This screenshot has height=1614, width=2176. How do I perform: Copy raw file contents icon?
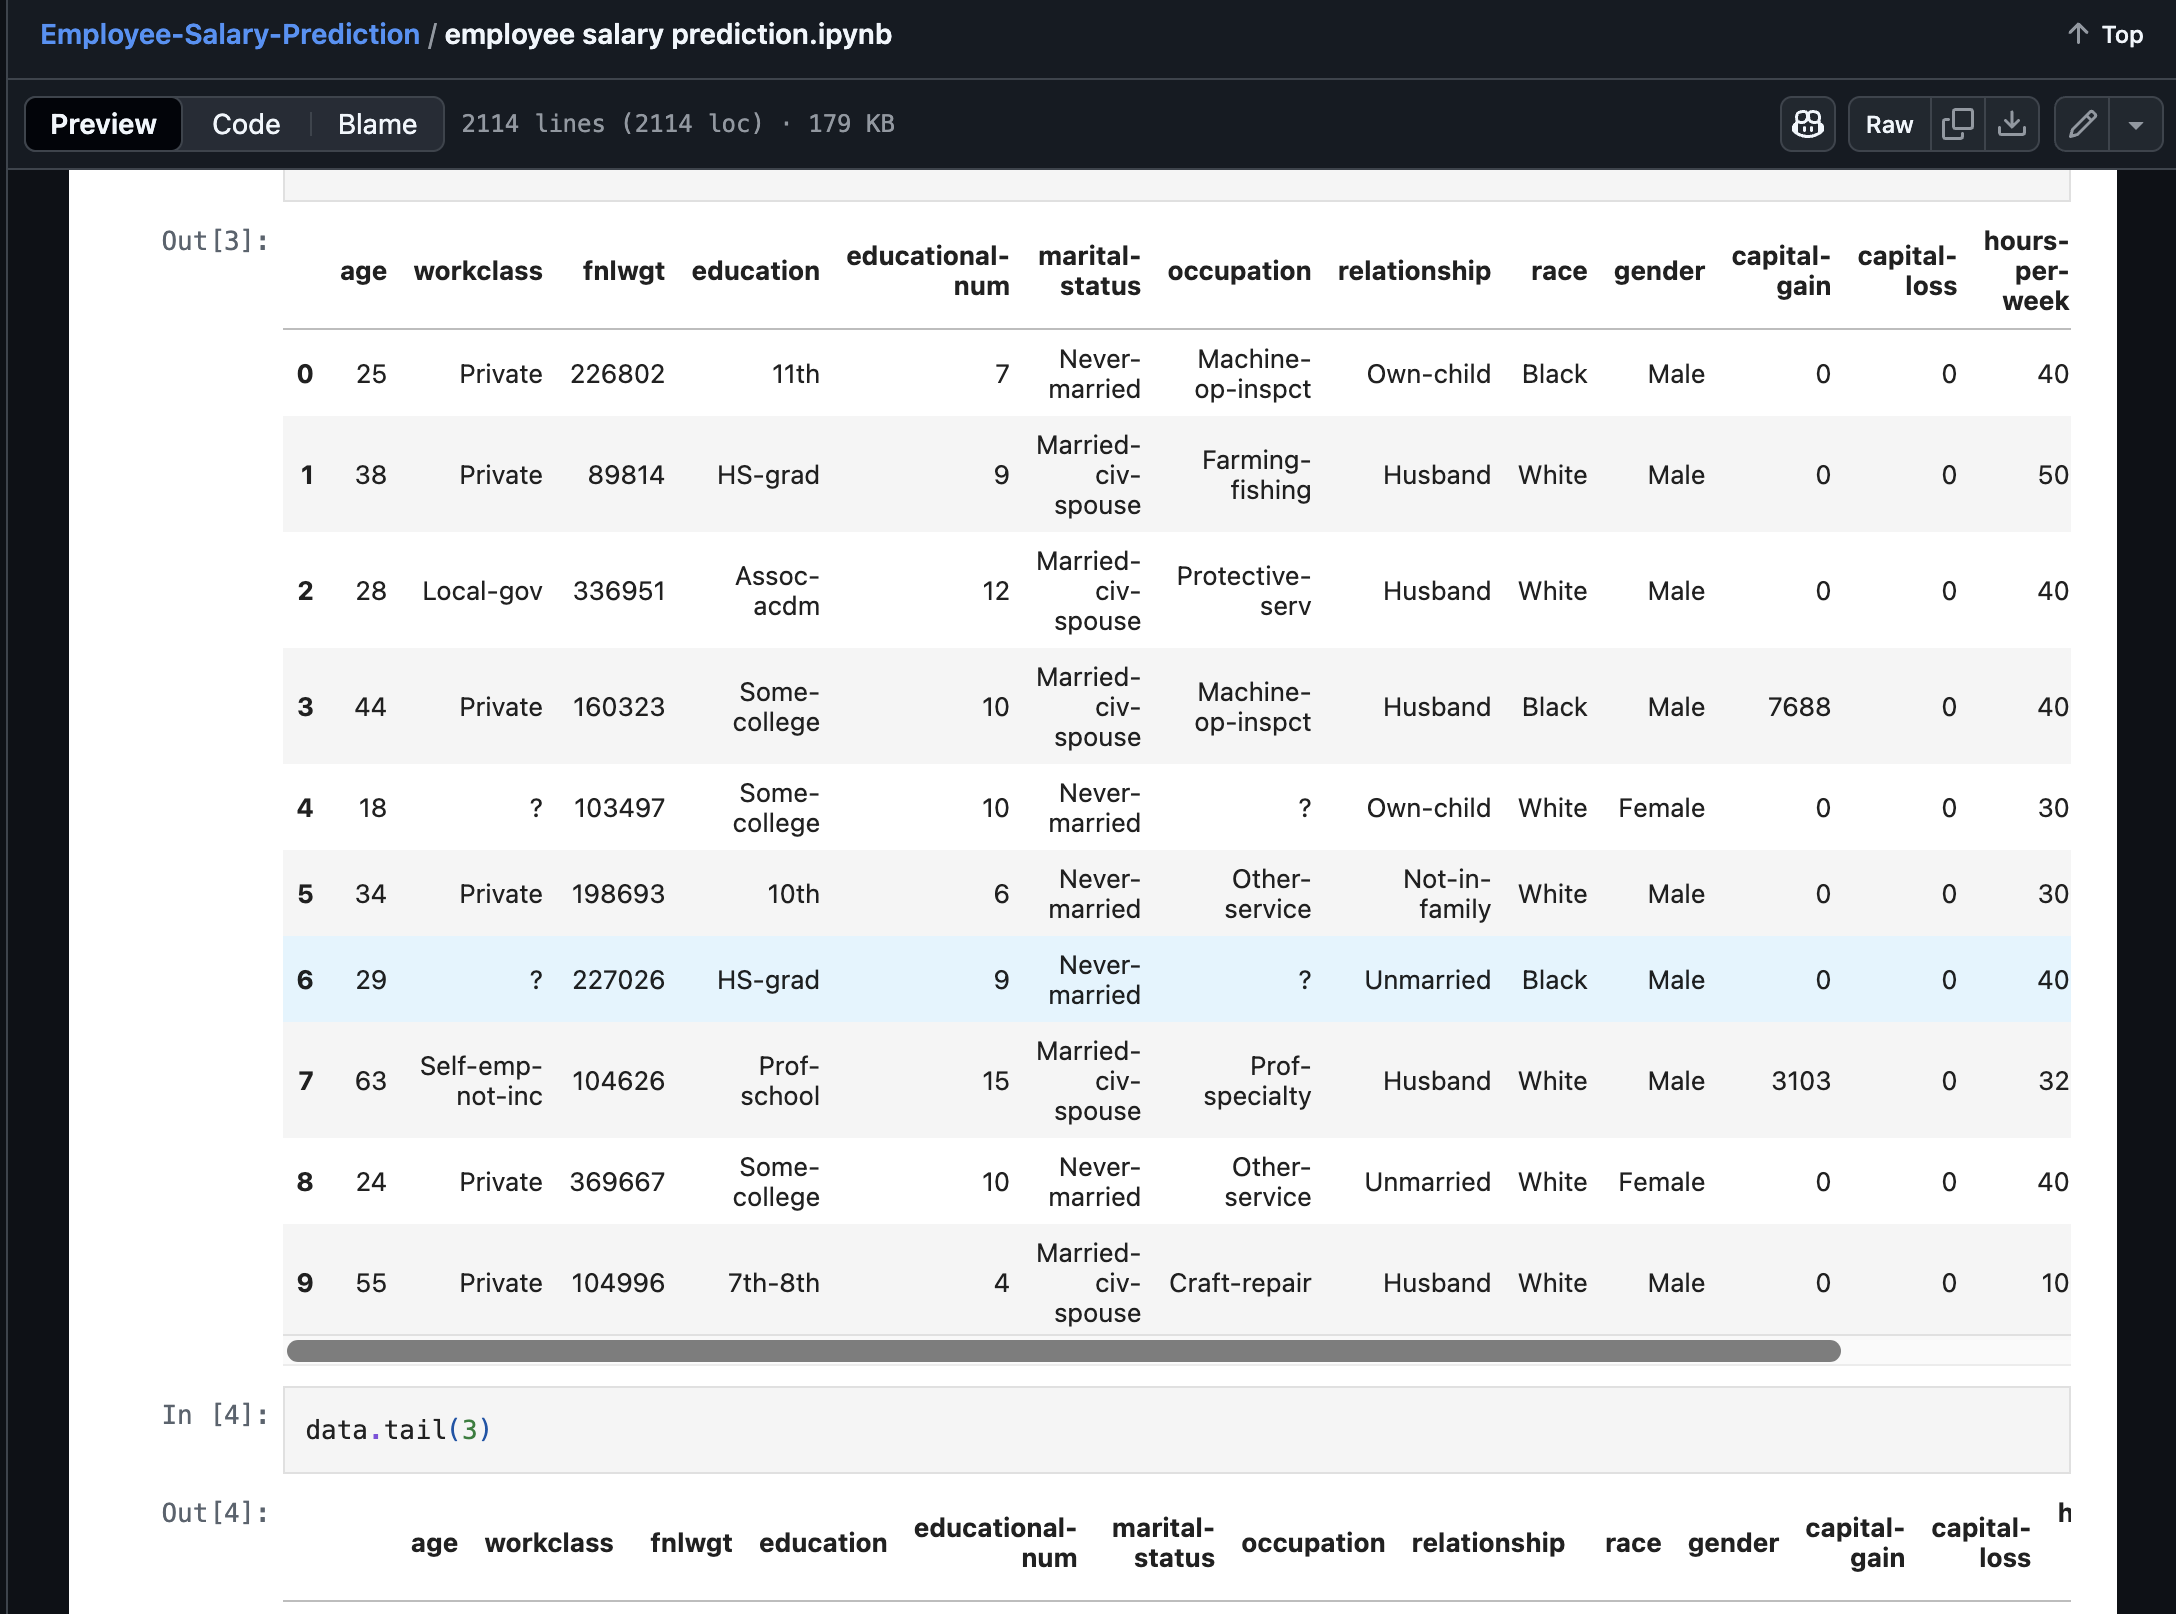(x=1957, y=124)
